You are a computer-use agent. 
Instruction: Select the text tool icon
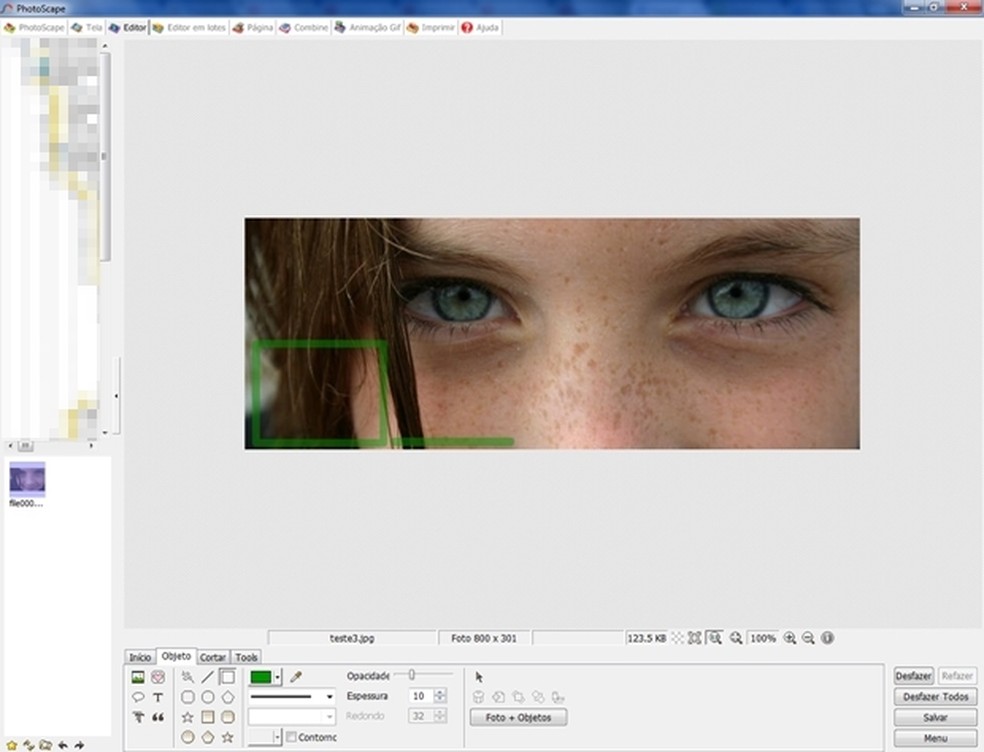tap(158, 697)
